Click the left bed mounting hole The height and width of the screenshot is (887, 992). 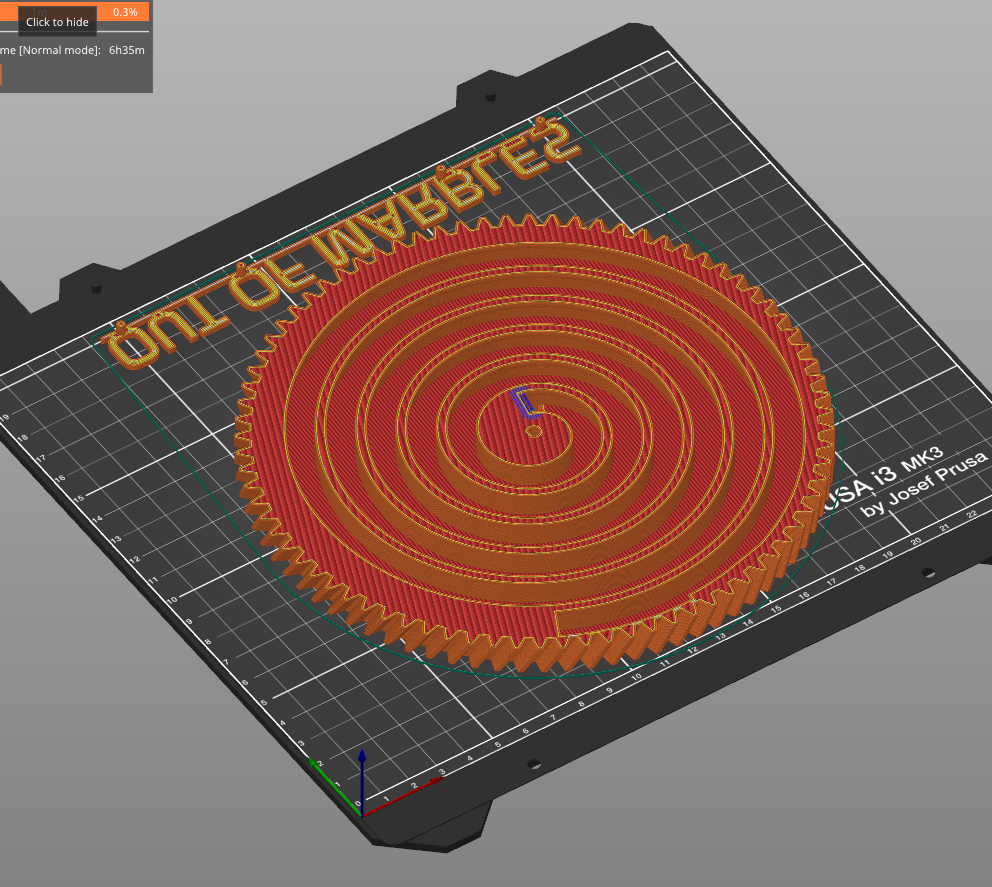tap(96, 288)
